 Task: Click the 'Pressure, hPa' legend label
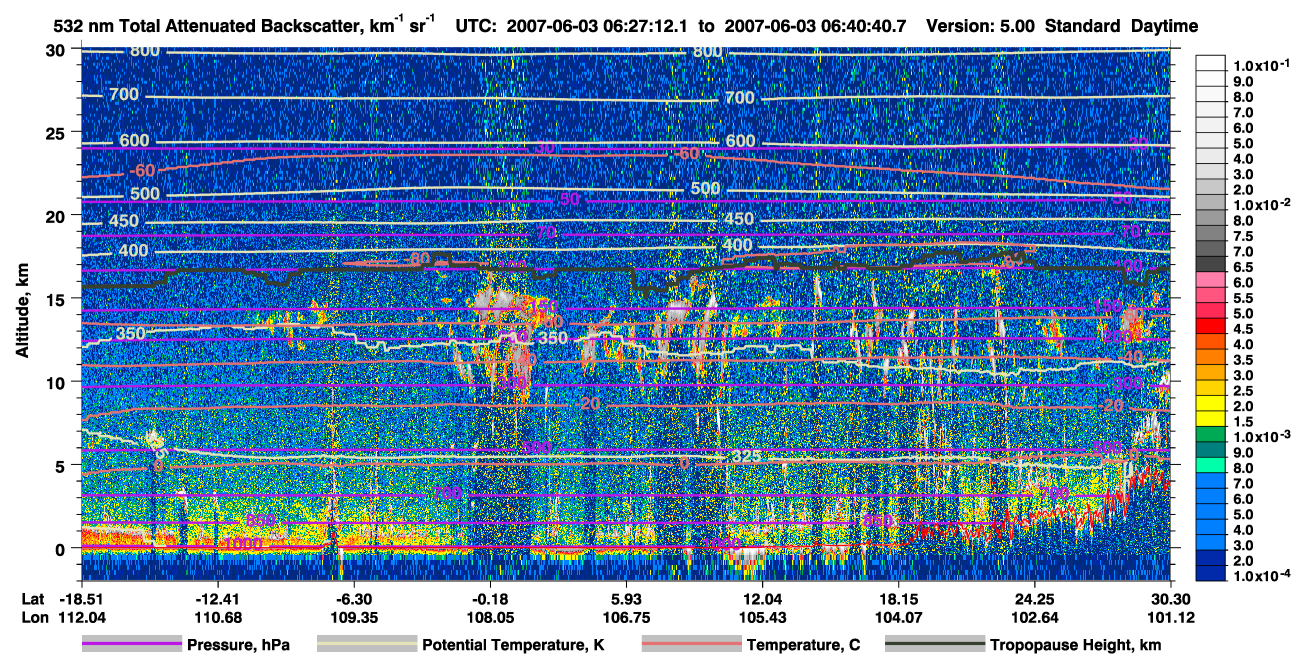[x=238, y=646]
